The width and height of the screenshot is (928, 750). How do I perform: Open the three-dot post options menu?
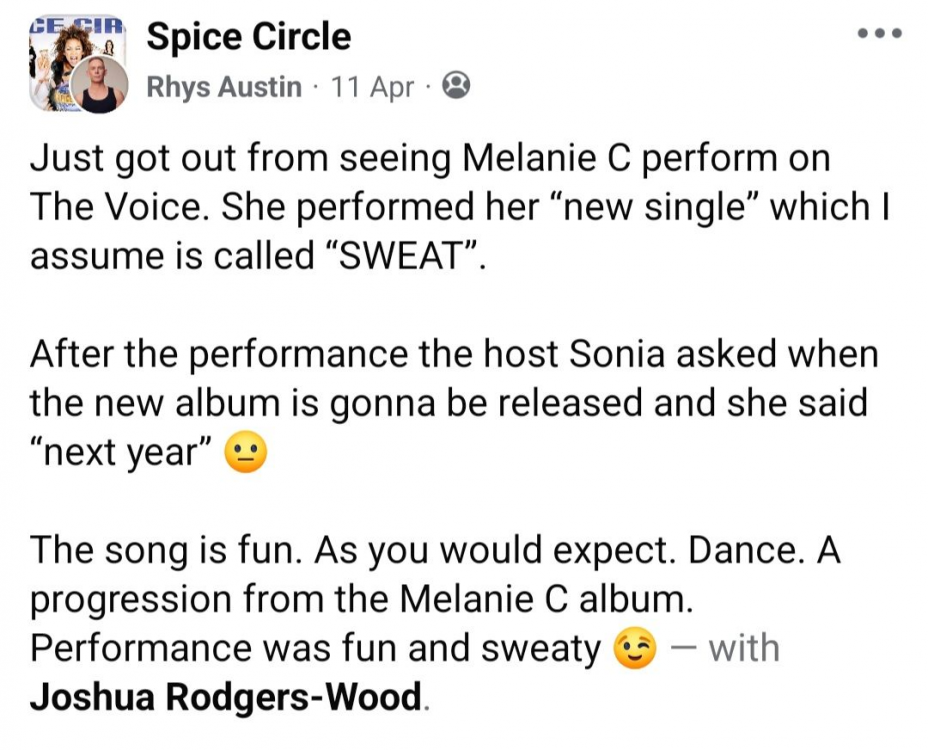click(880, 33)
